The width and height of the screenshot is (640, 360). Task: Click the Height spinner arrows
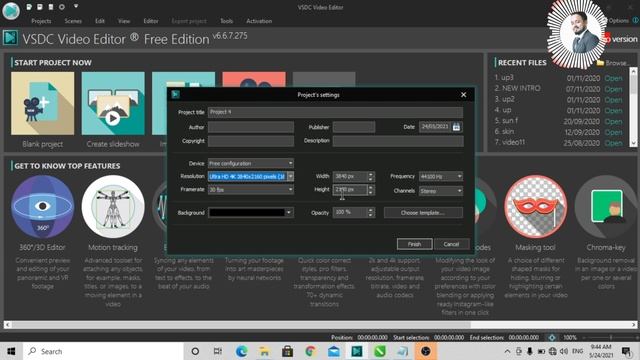click(371, 189)
